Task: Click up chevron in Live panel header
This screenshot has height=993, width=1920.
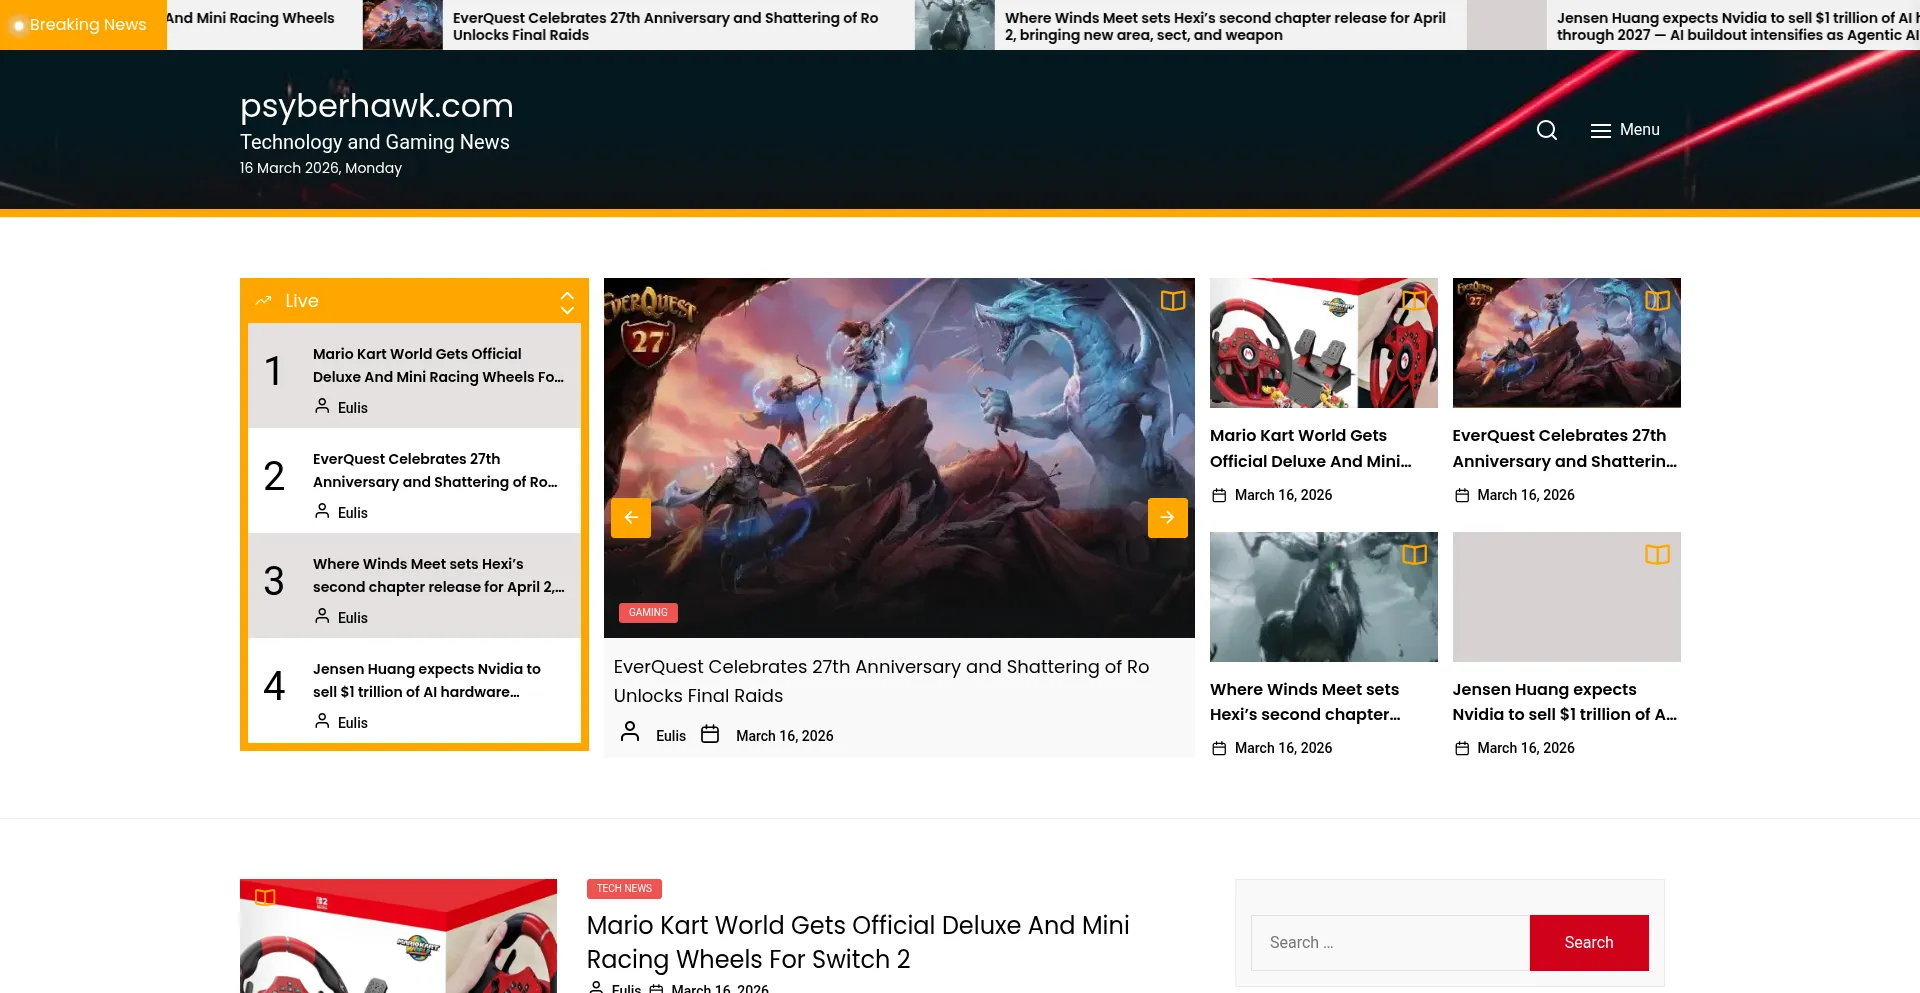Action: [567, 295]
